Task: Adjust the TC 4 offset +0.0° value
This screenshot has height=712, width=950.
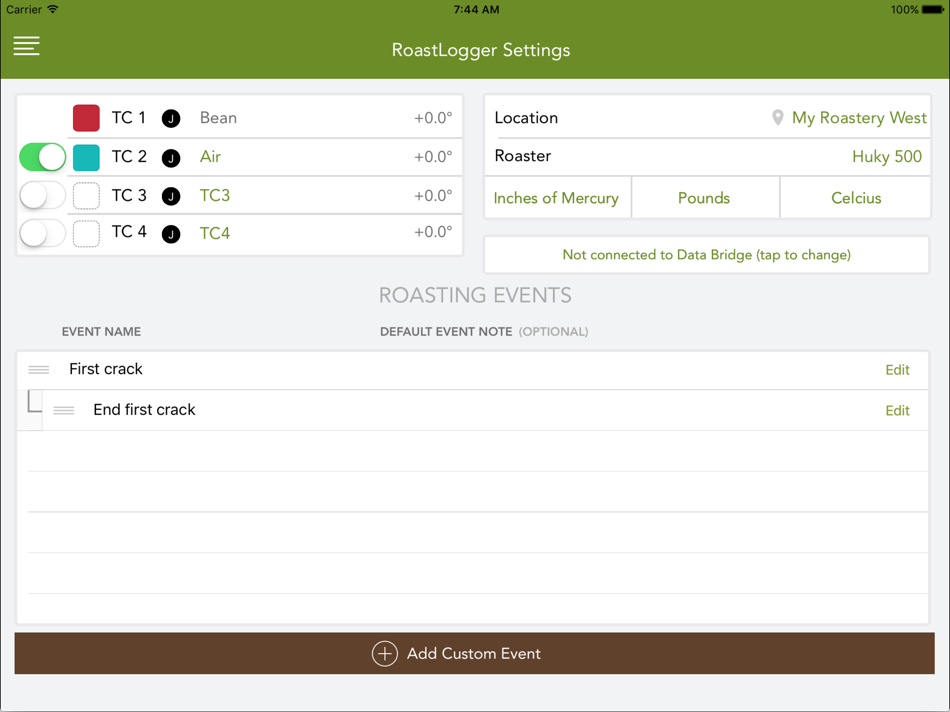Action: pos(433,231)
